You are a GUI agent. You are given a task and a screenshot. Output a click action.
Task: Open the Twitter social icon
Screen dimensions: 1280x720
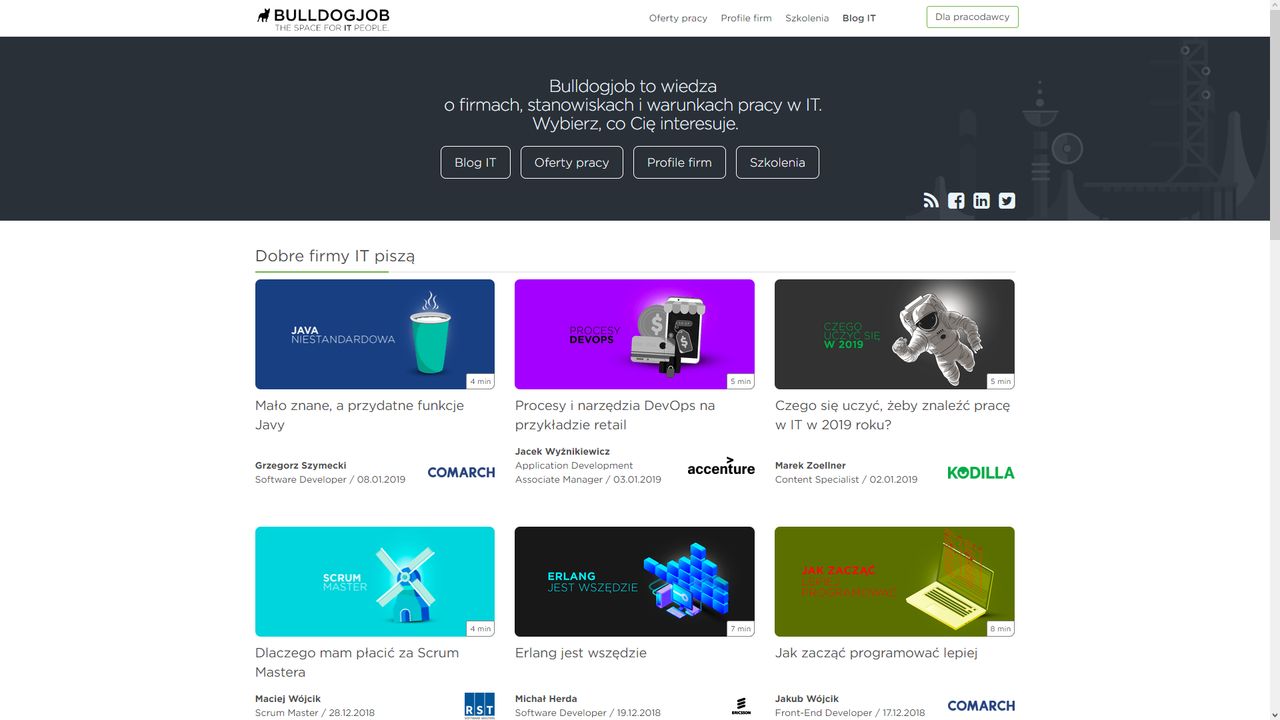click(x=1007, y=200)
